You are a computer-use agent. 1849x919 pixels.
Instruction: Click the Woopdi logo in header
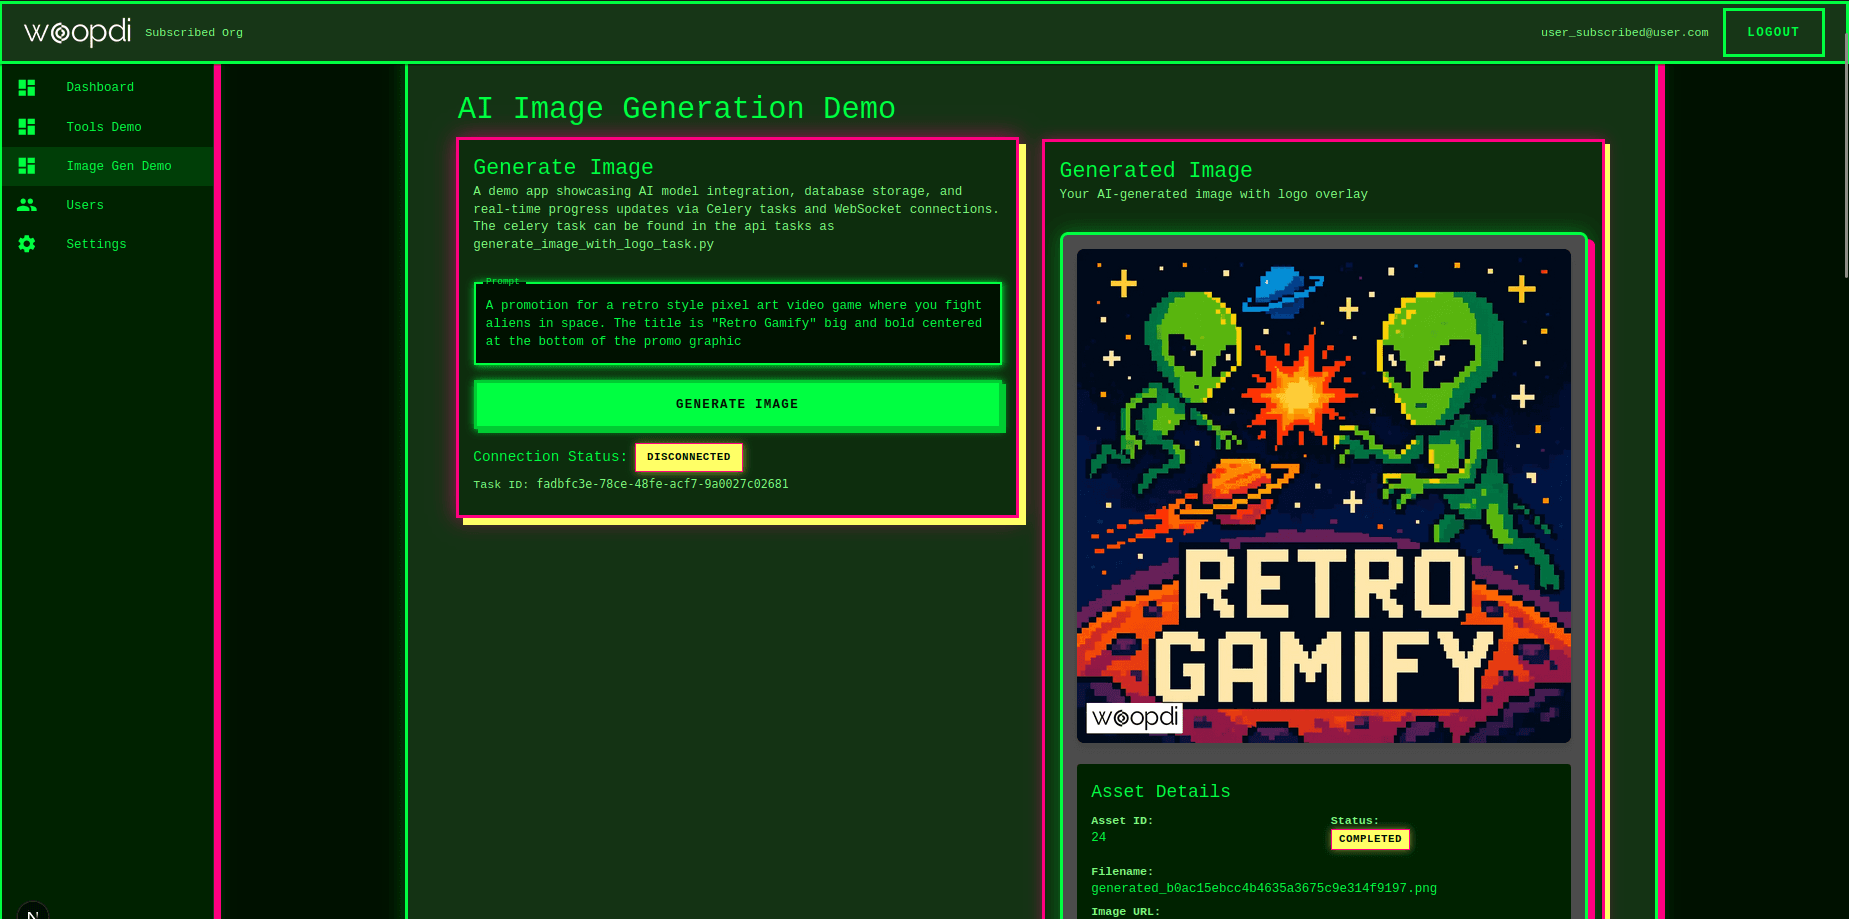[77, 32]
